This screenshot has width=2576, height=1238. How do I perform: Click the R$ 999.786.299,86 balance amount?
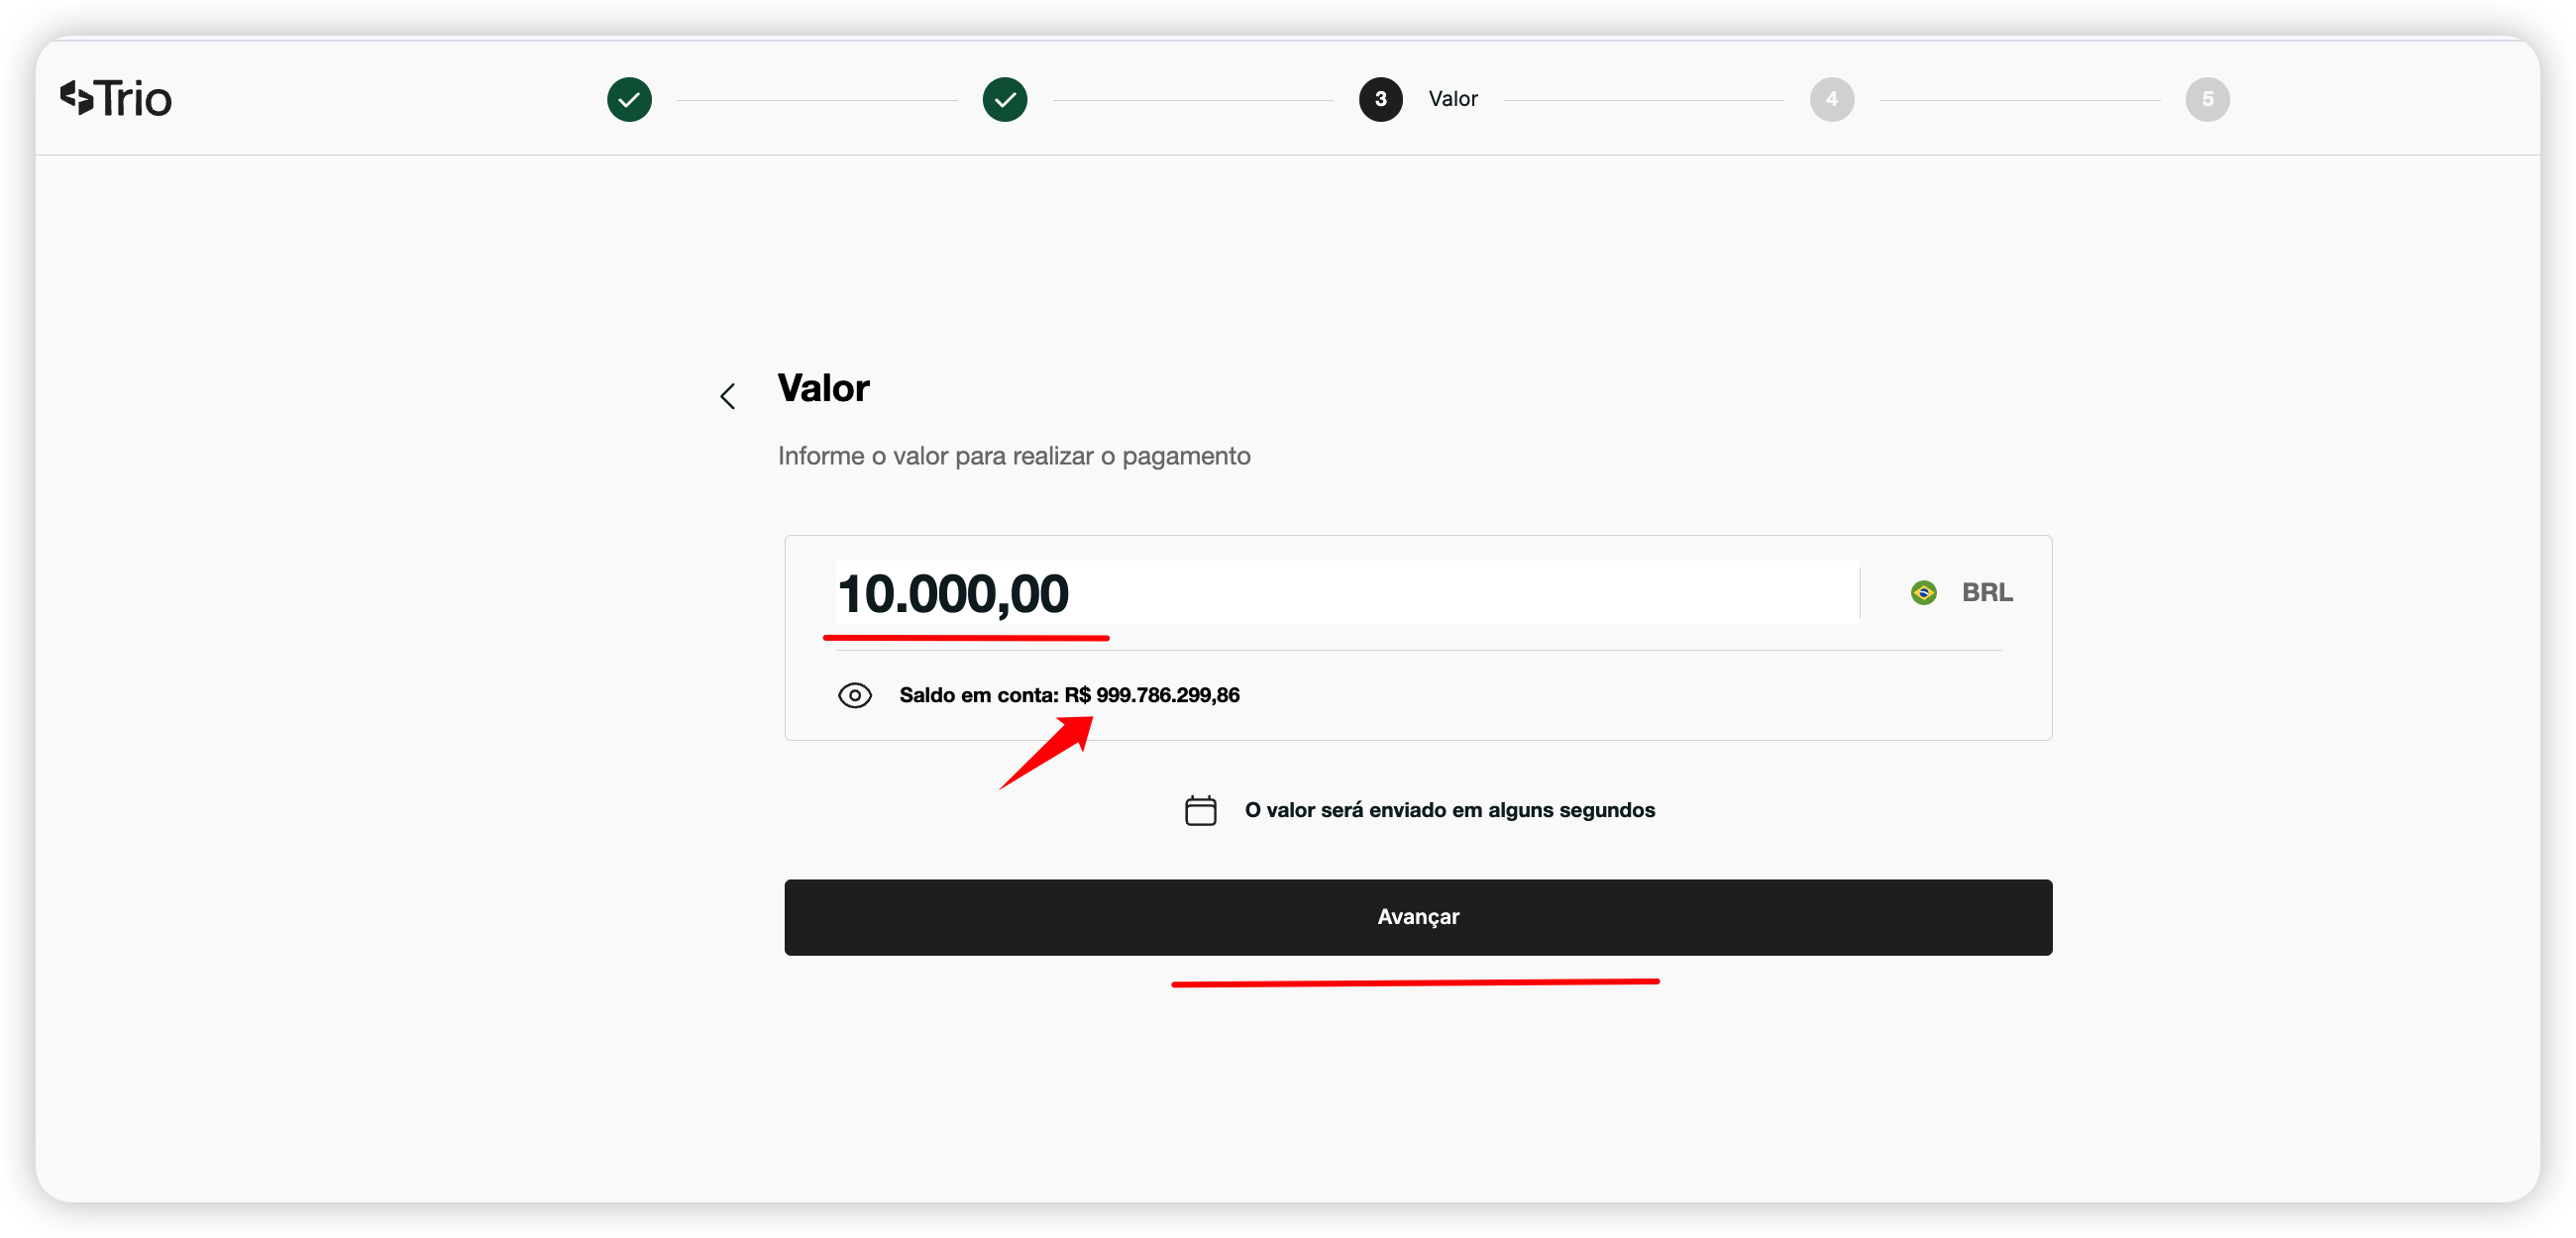1152,696
